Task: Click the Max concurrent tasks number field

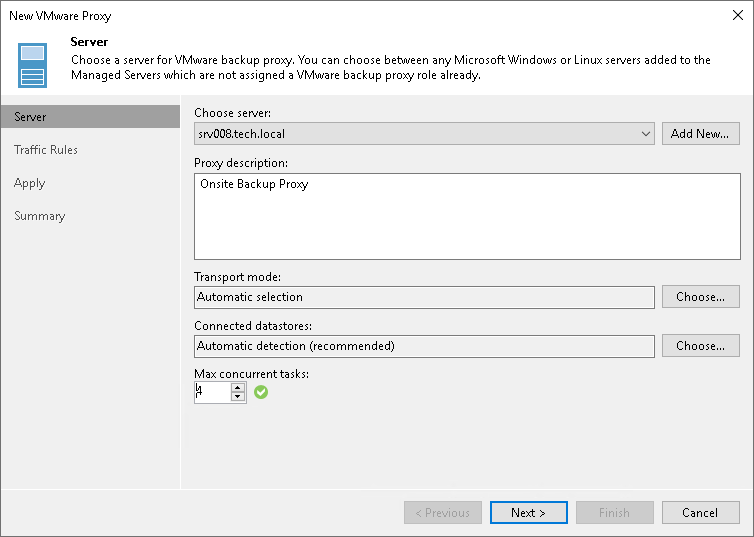Action: [212, 392]
